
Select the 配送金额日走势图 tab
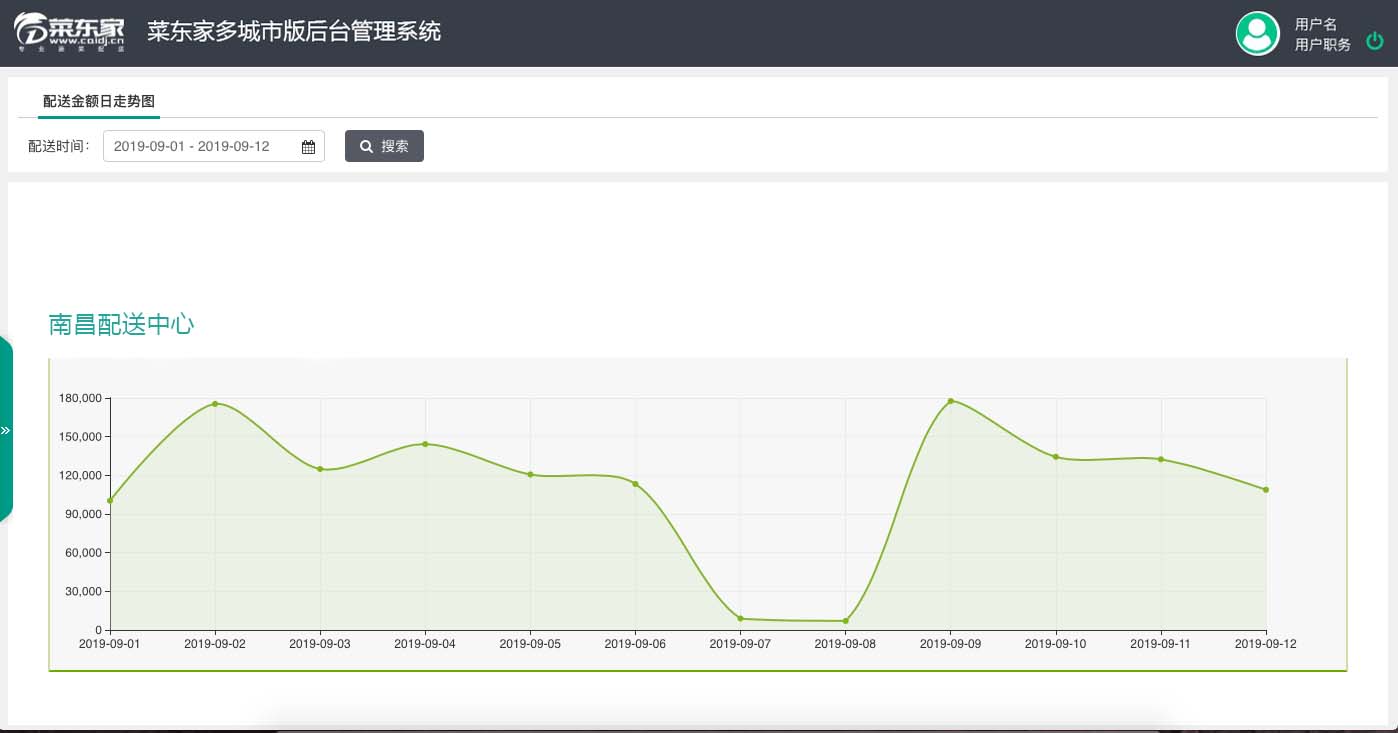(x=98, y=102)
